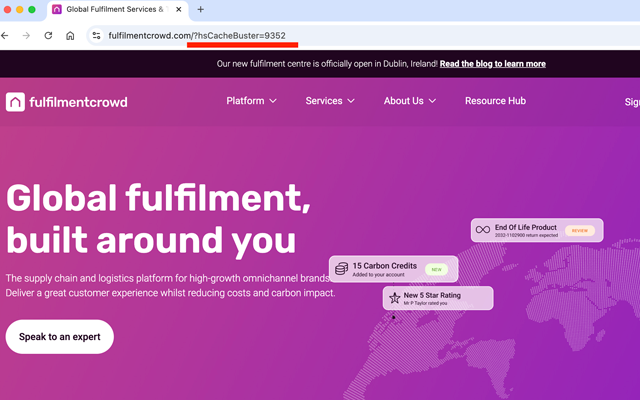The image size is (640, 400).
Task: Select the Global Fulfilment Services browser tab
Action: coord(118,10)
